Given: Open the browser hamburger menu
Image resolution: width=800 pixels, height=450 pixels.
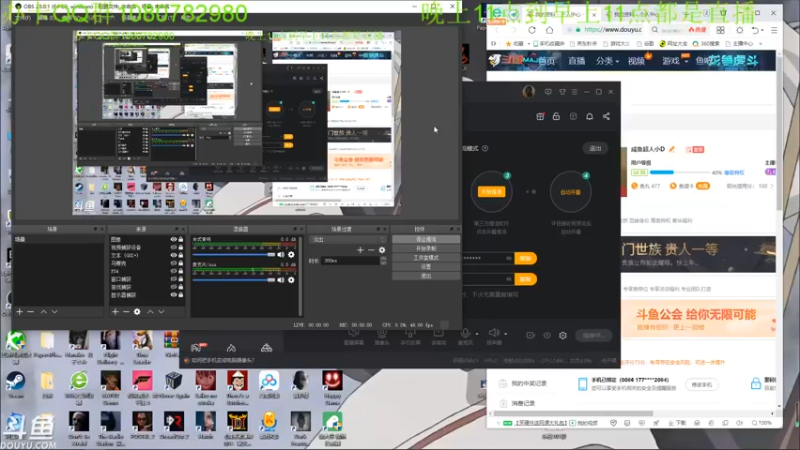Looking at the screenshot, I should pos(774,30).
